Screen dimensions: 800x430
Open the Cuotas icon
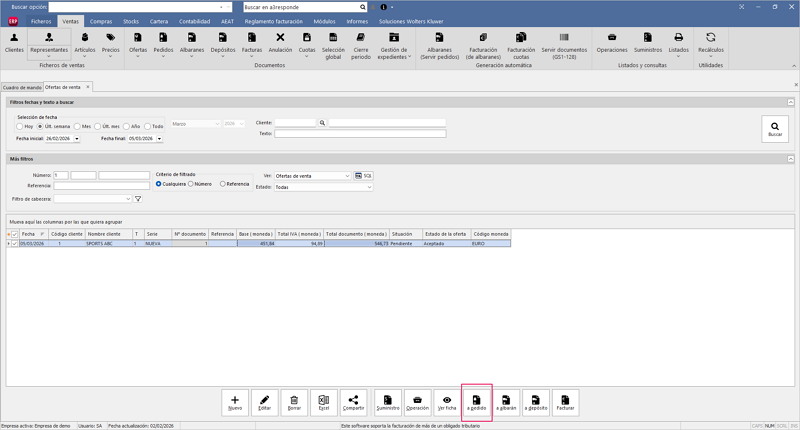pyautogui.click(x=307, y=43)
